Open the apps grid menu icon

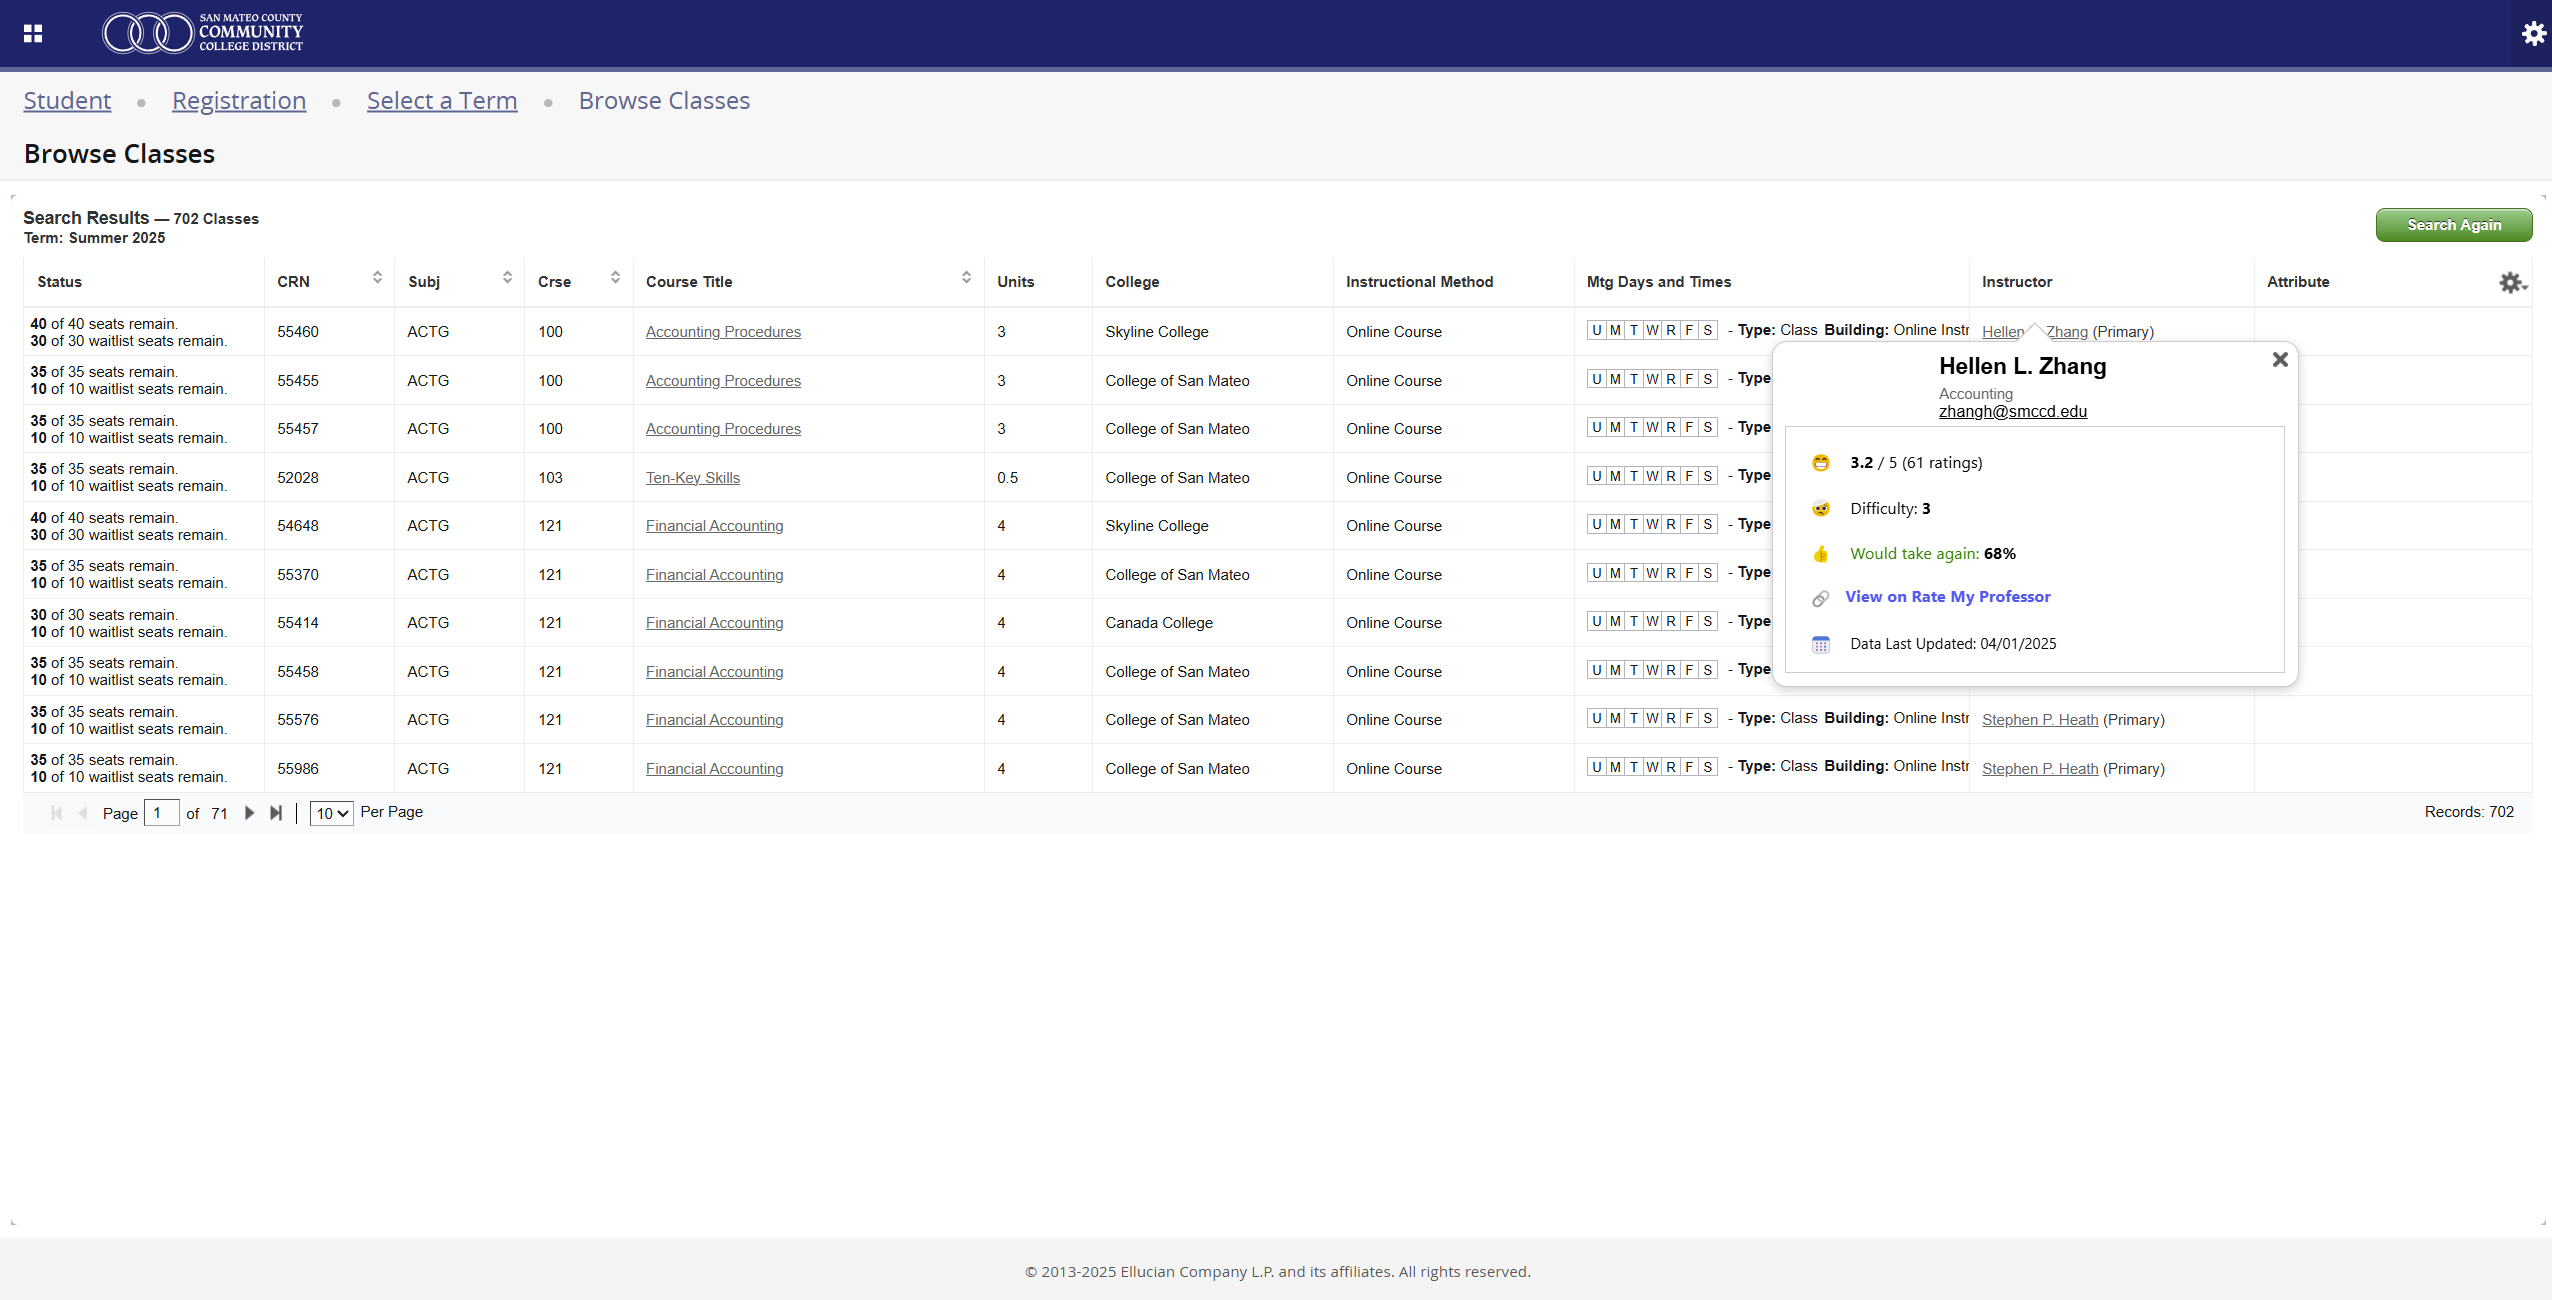(33, 33)
